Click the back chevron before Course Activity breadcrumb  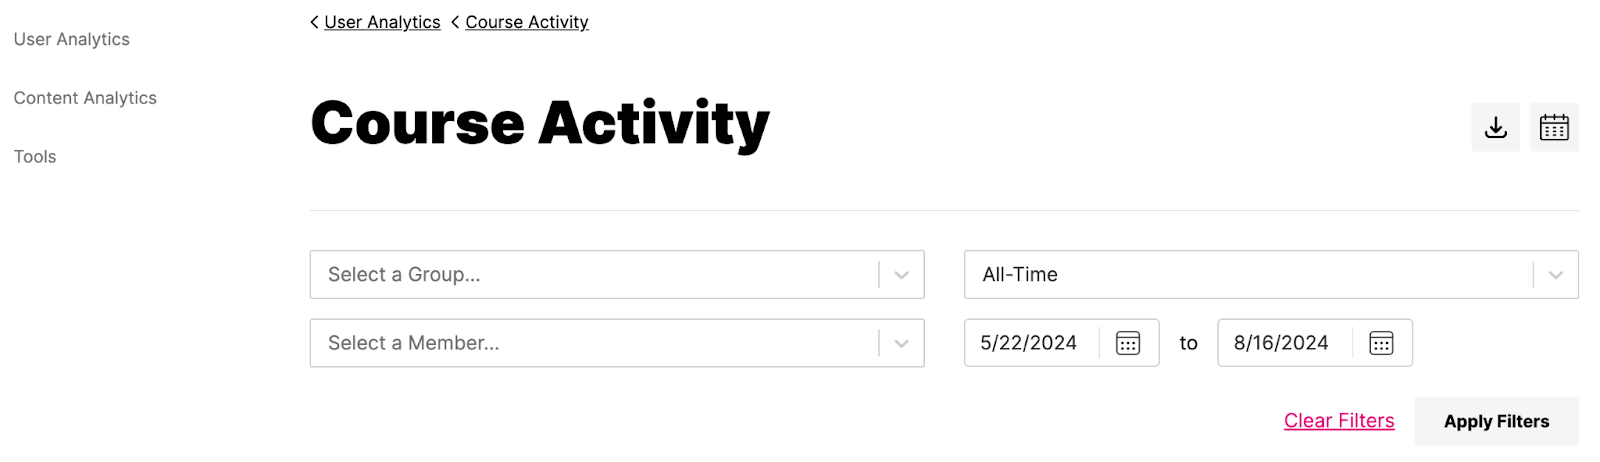coord(455,22)
